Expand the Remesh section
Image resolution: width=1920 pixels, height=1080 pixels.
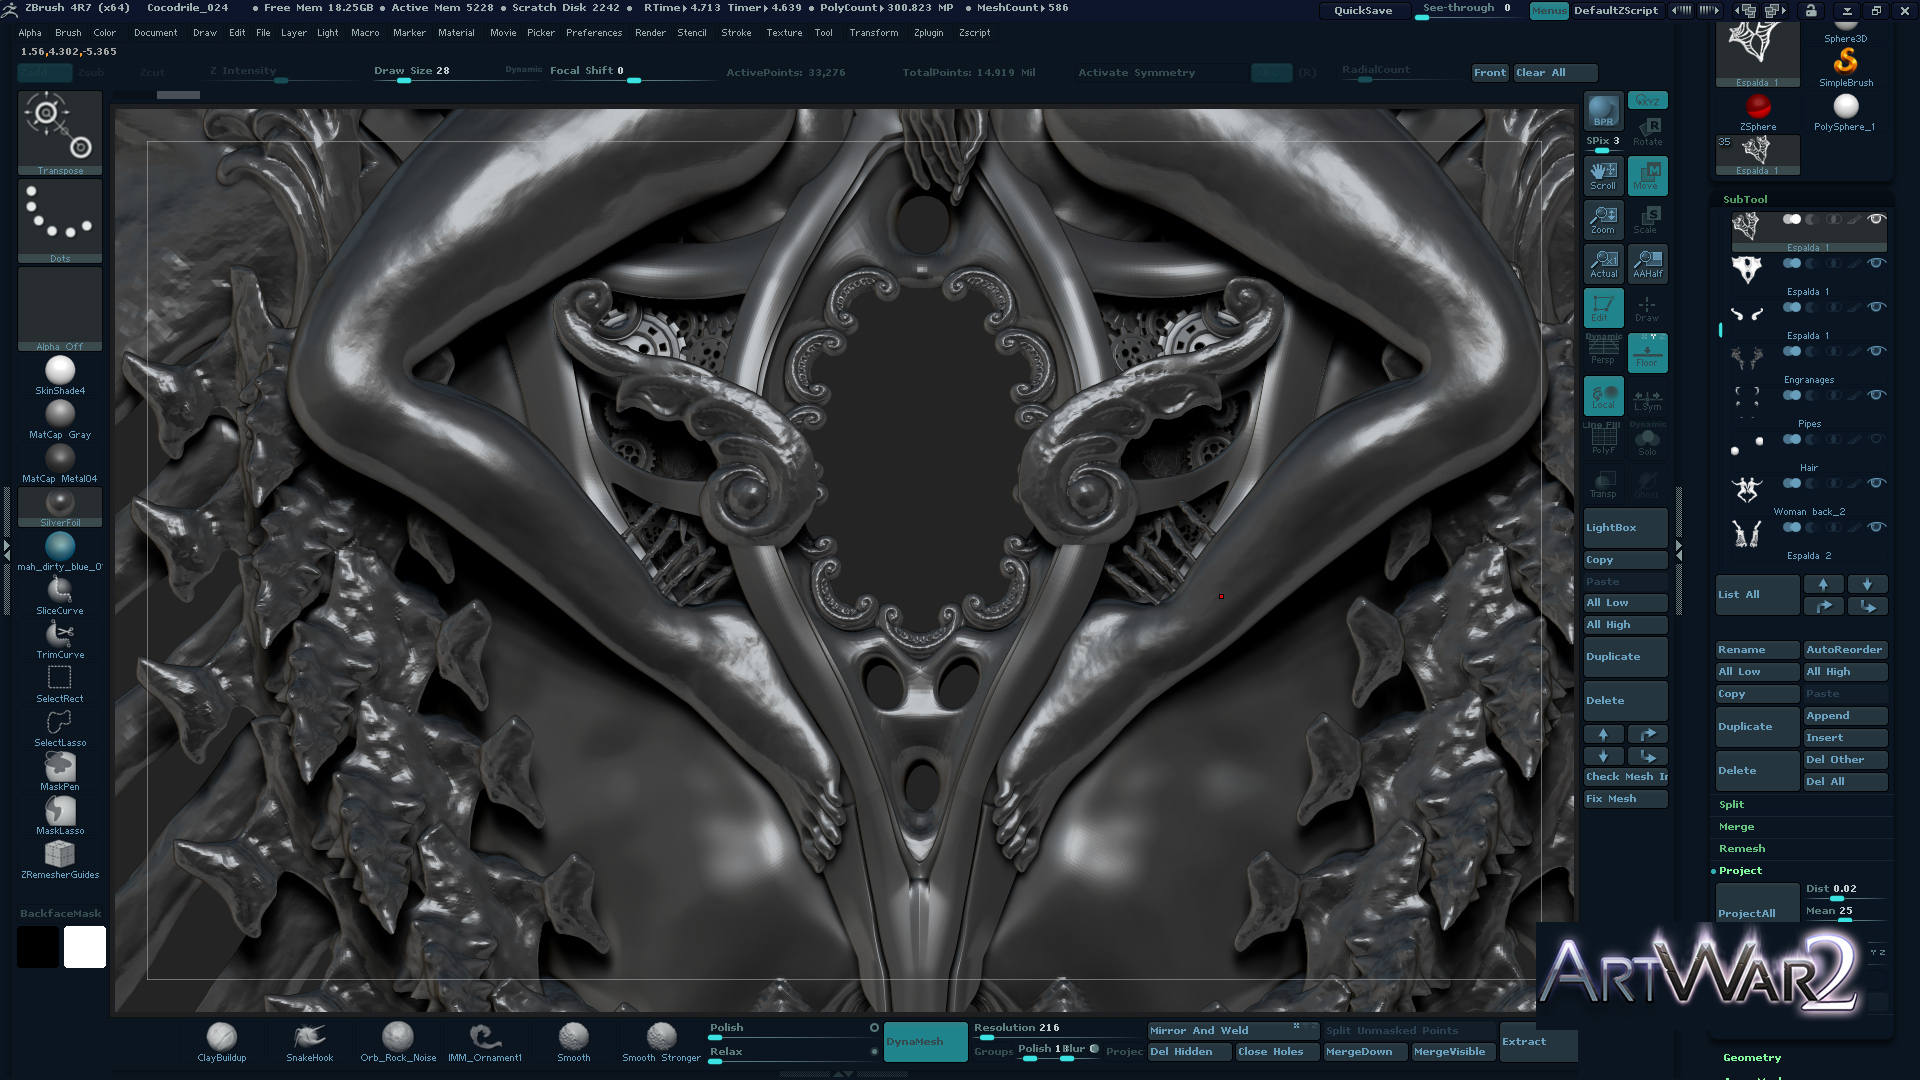pos(1741,849)
